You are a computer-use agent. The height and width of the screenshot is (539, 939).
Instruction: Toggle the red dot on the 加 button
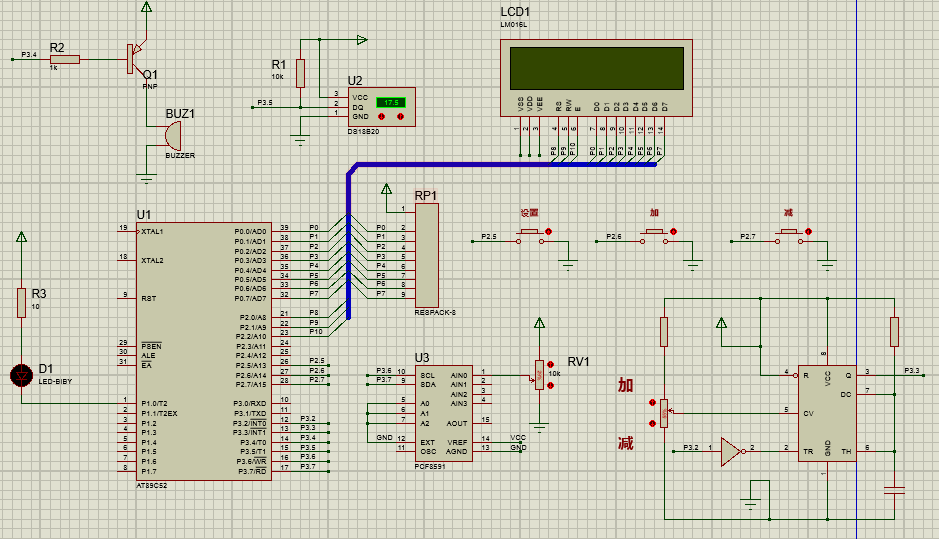[x=673, y=232]
